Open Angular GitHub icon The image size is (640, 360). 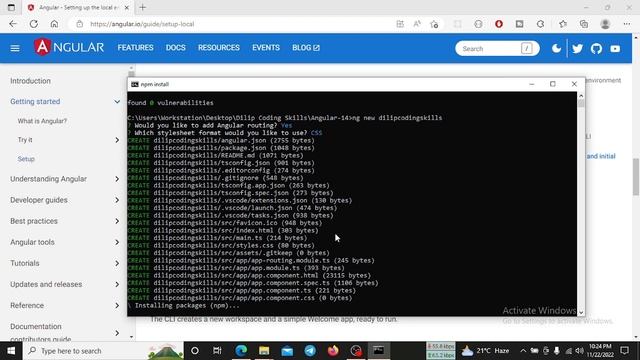[596, 49]
